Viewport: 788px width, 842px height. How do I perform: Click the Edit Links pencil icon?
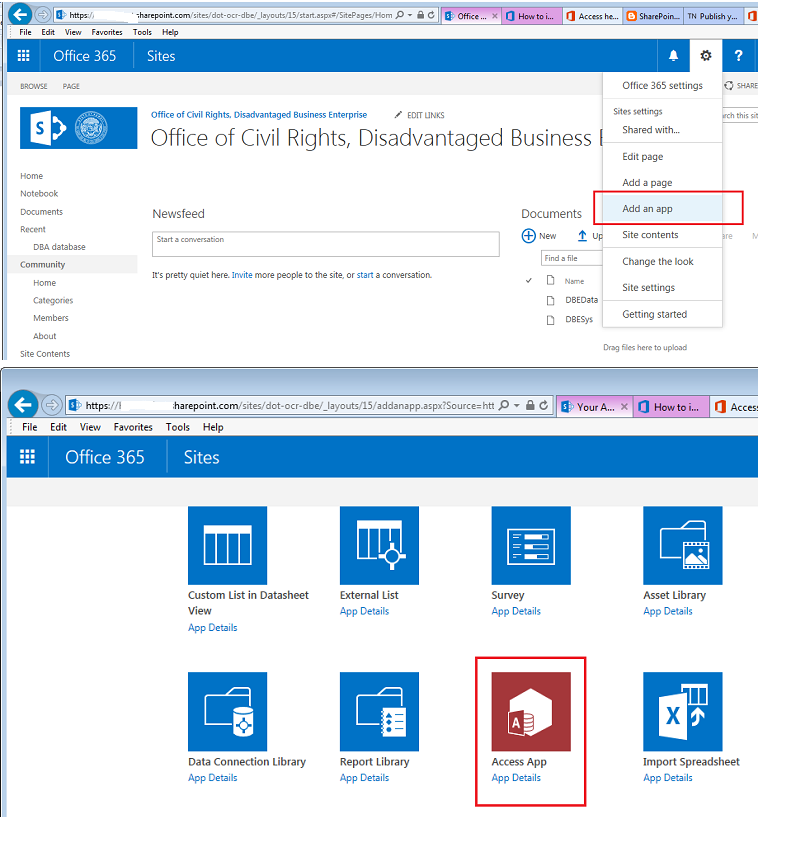pos(398,115)
